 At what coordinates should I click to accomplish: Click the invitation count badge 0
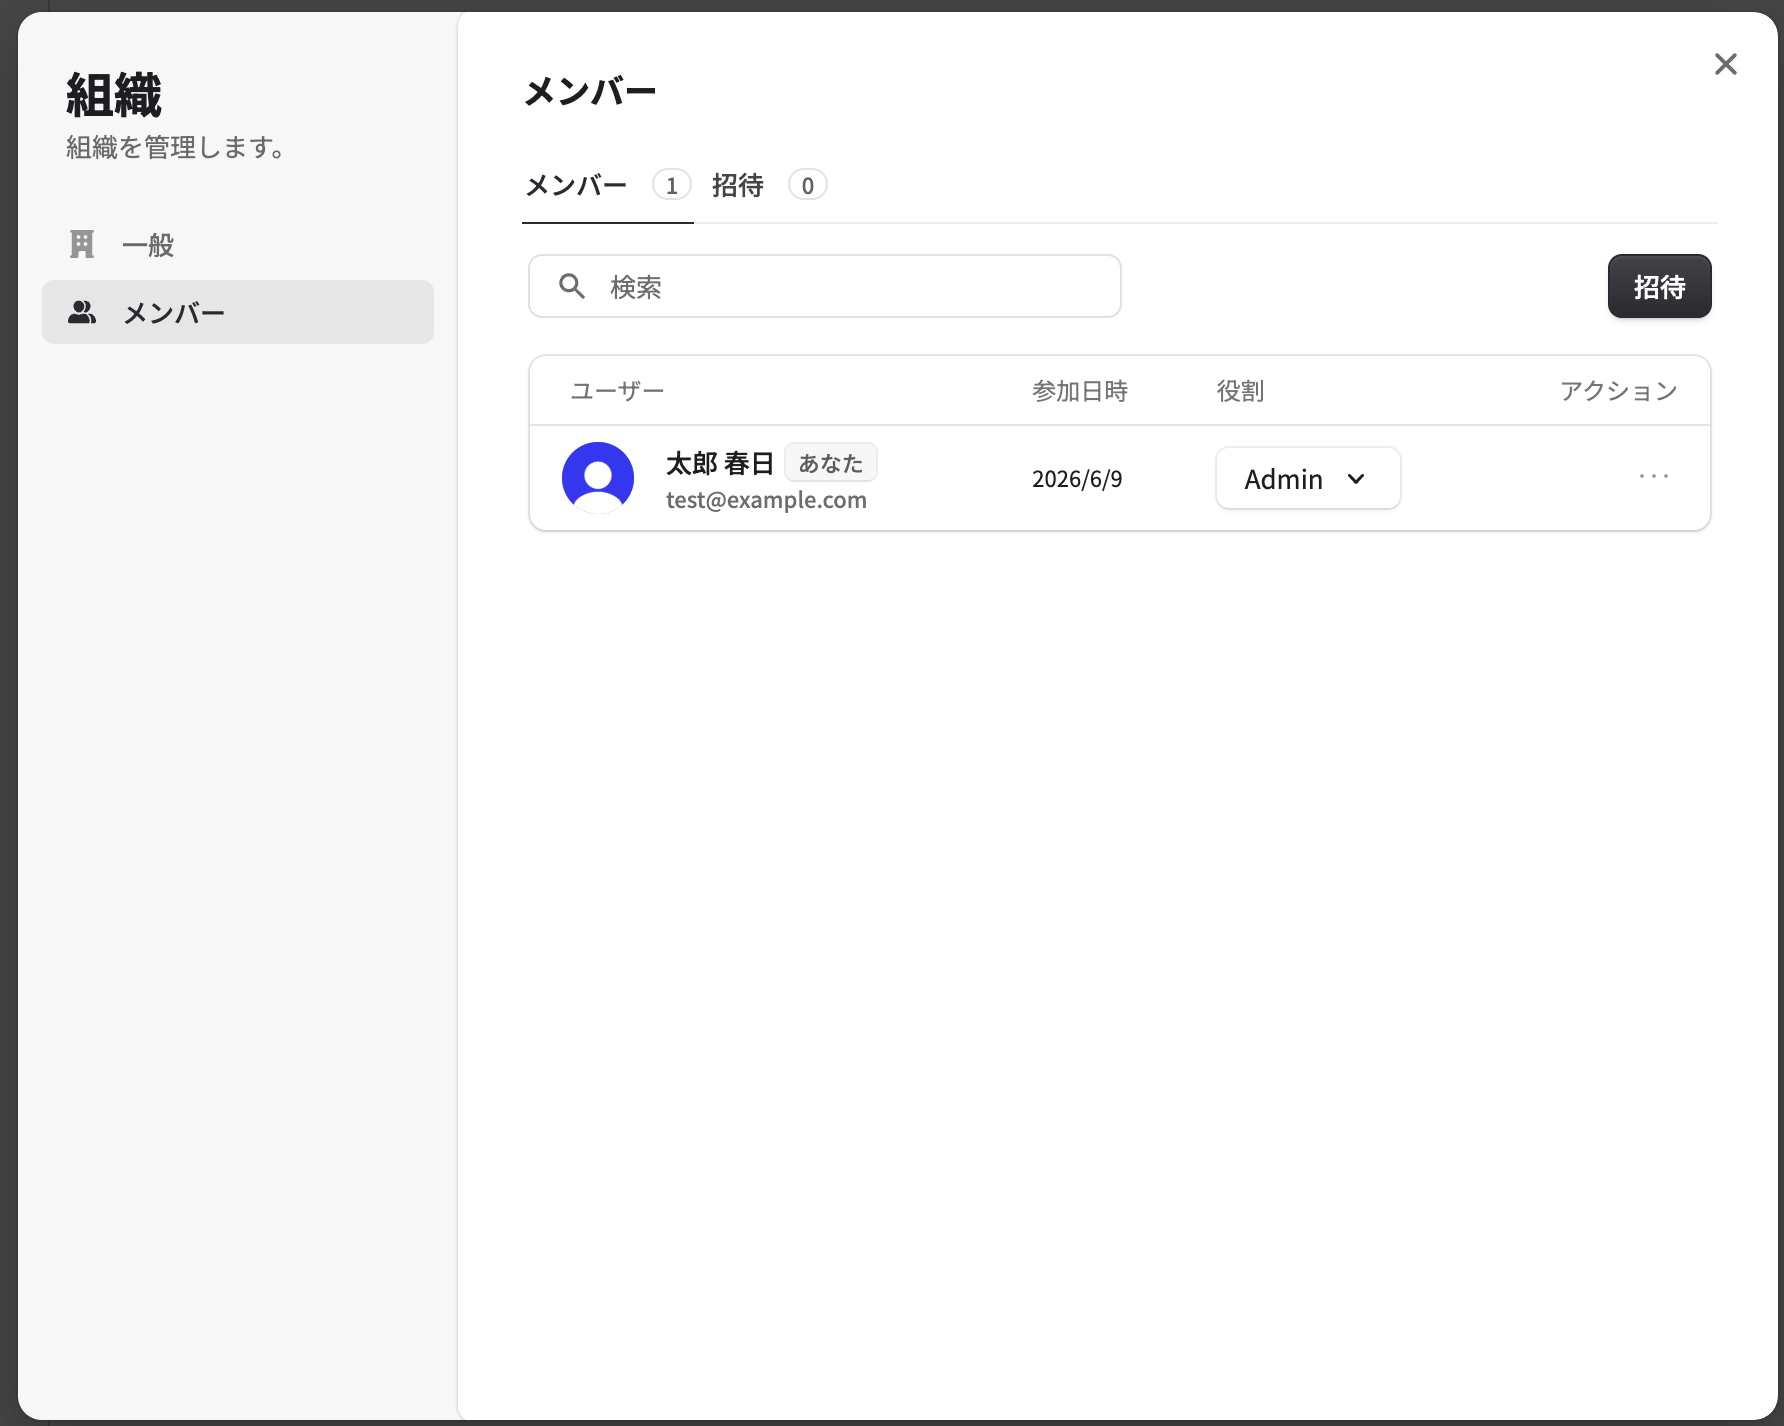pos(808,185)
